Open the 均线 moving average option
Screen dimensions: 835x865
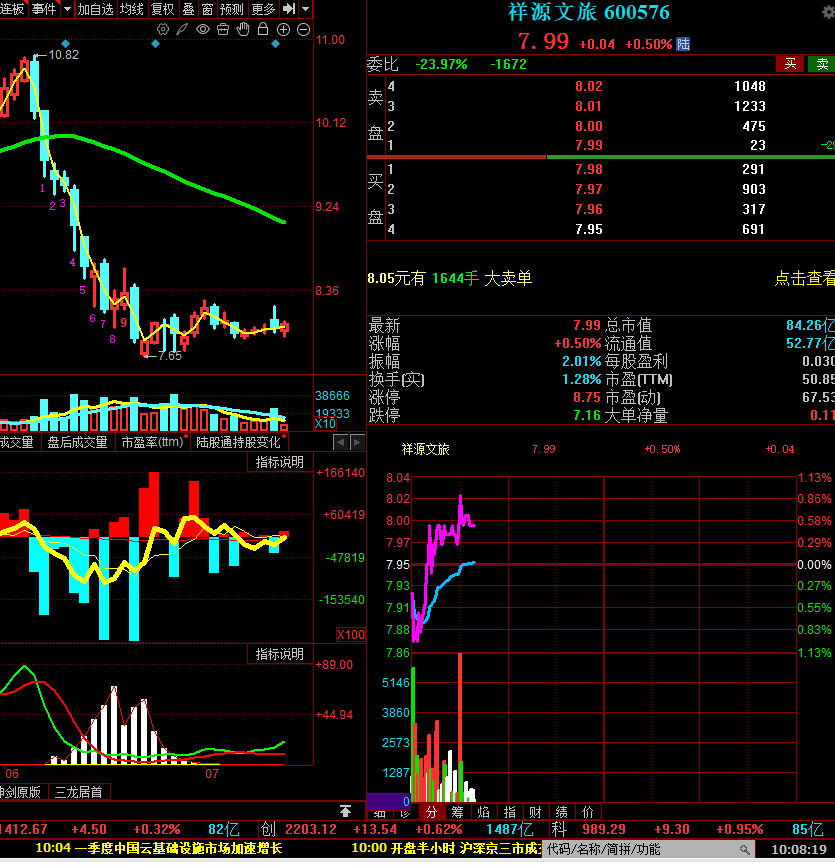pos(132,9)
